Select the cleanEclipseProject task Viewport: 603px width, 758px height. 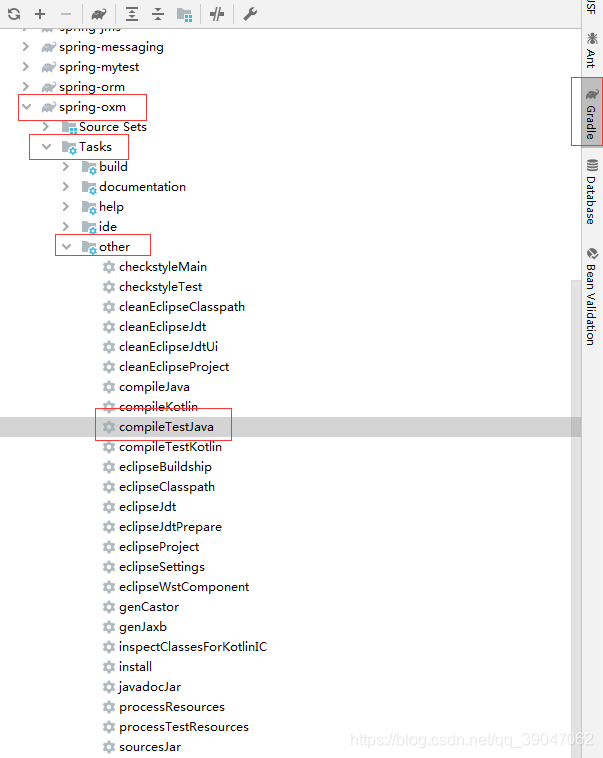174,367
